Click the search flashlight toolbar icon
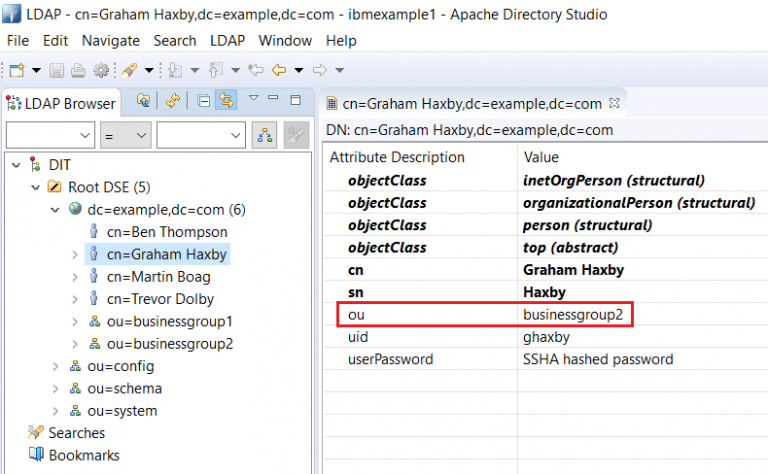 (129, 71)
